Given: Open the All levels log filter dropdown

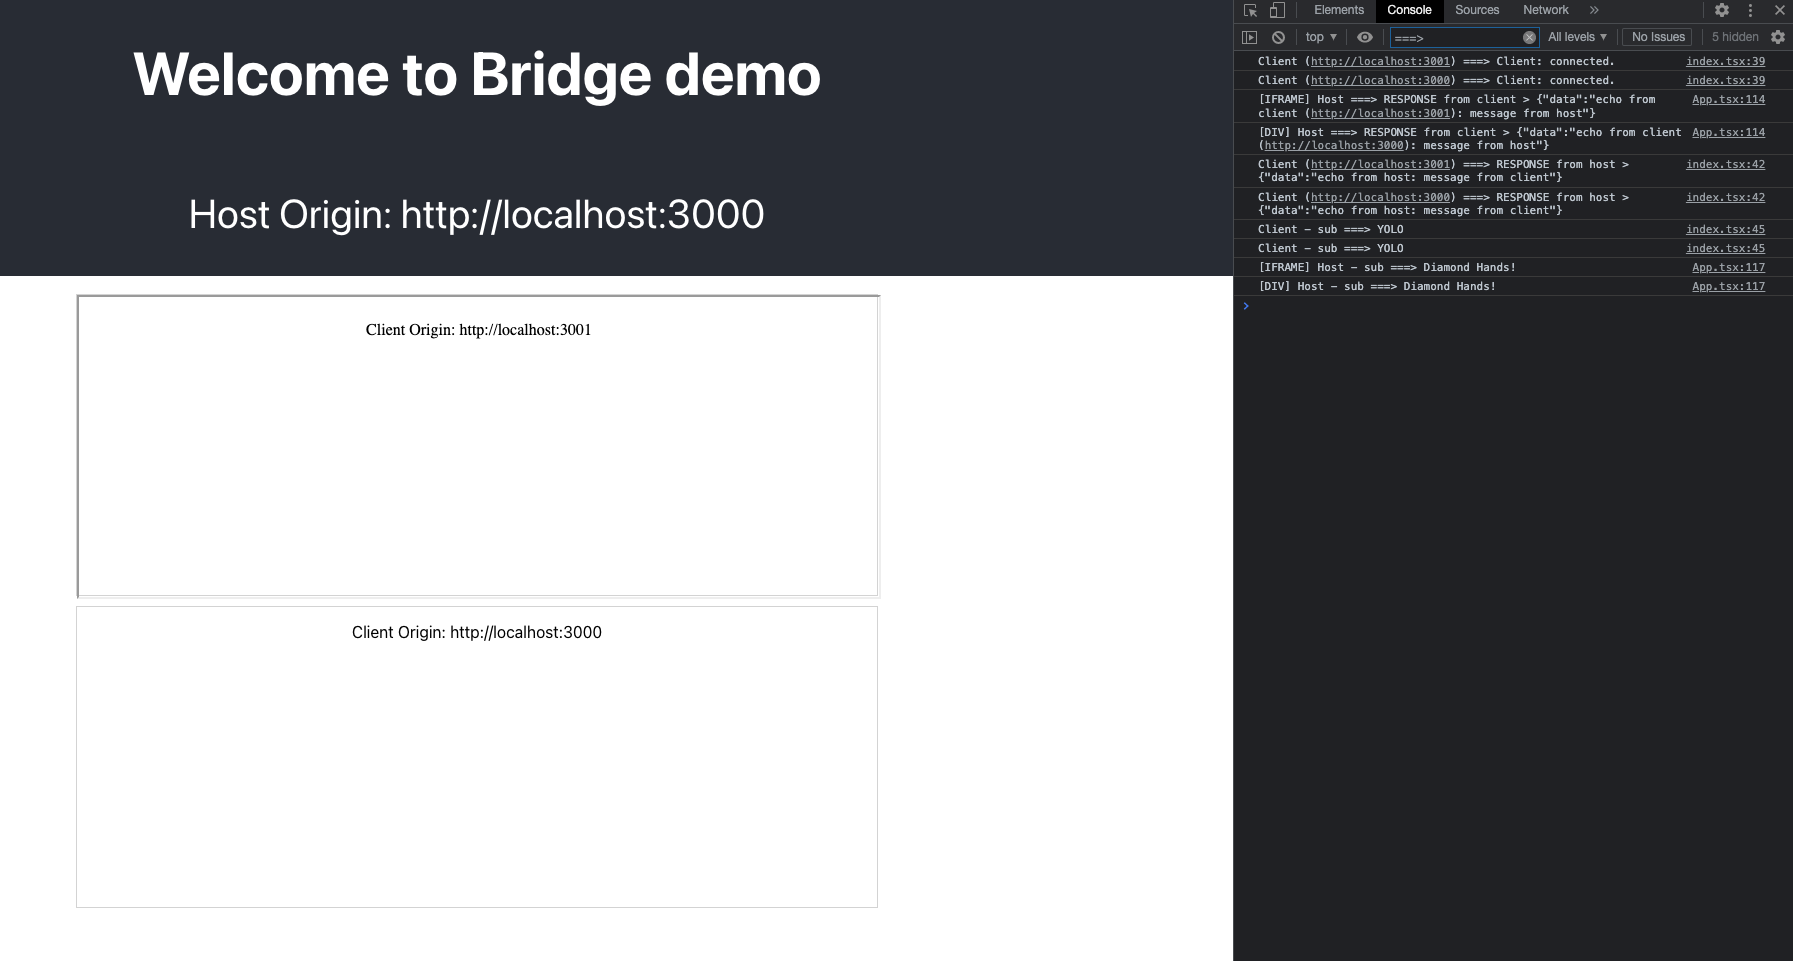Looking at the screenshot, I should 1577,37.
